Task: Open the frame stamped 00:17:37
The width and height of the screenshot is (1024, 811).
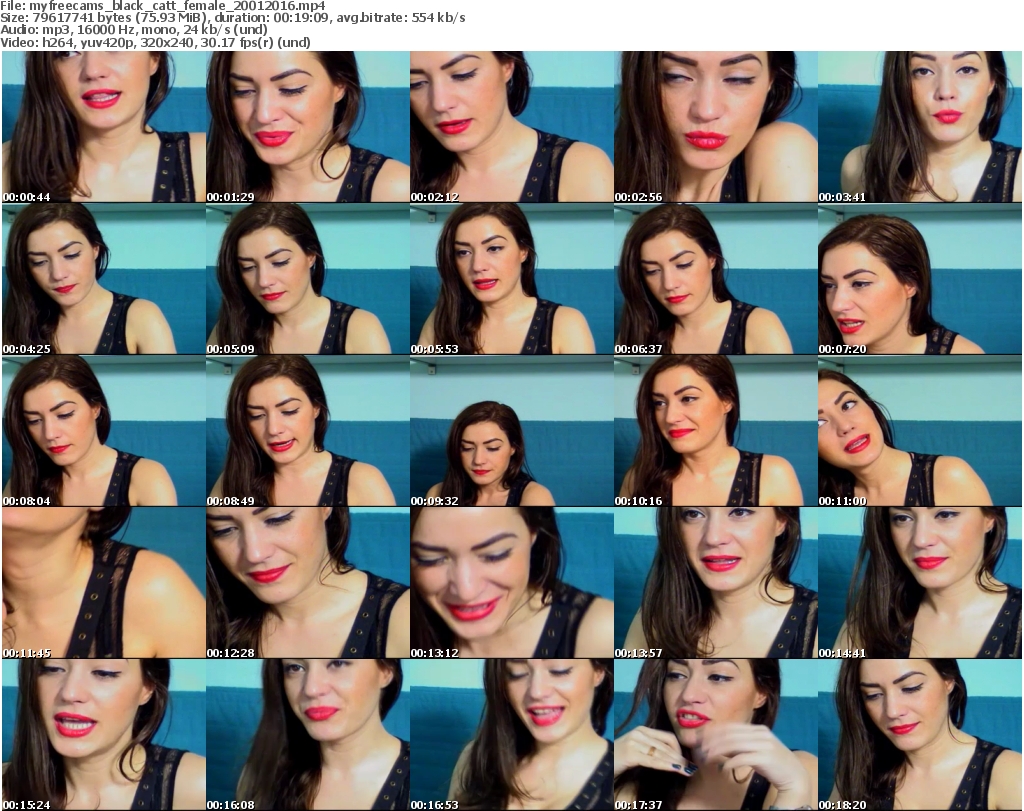Action: tap(716, 735)
